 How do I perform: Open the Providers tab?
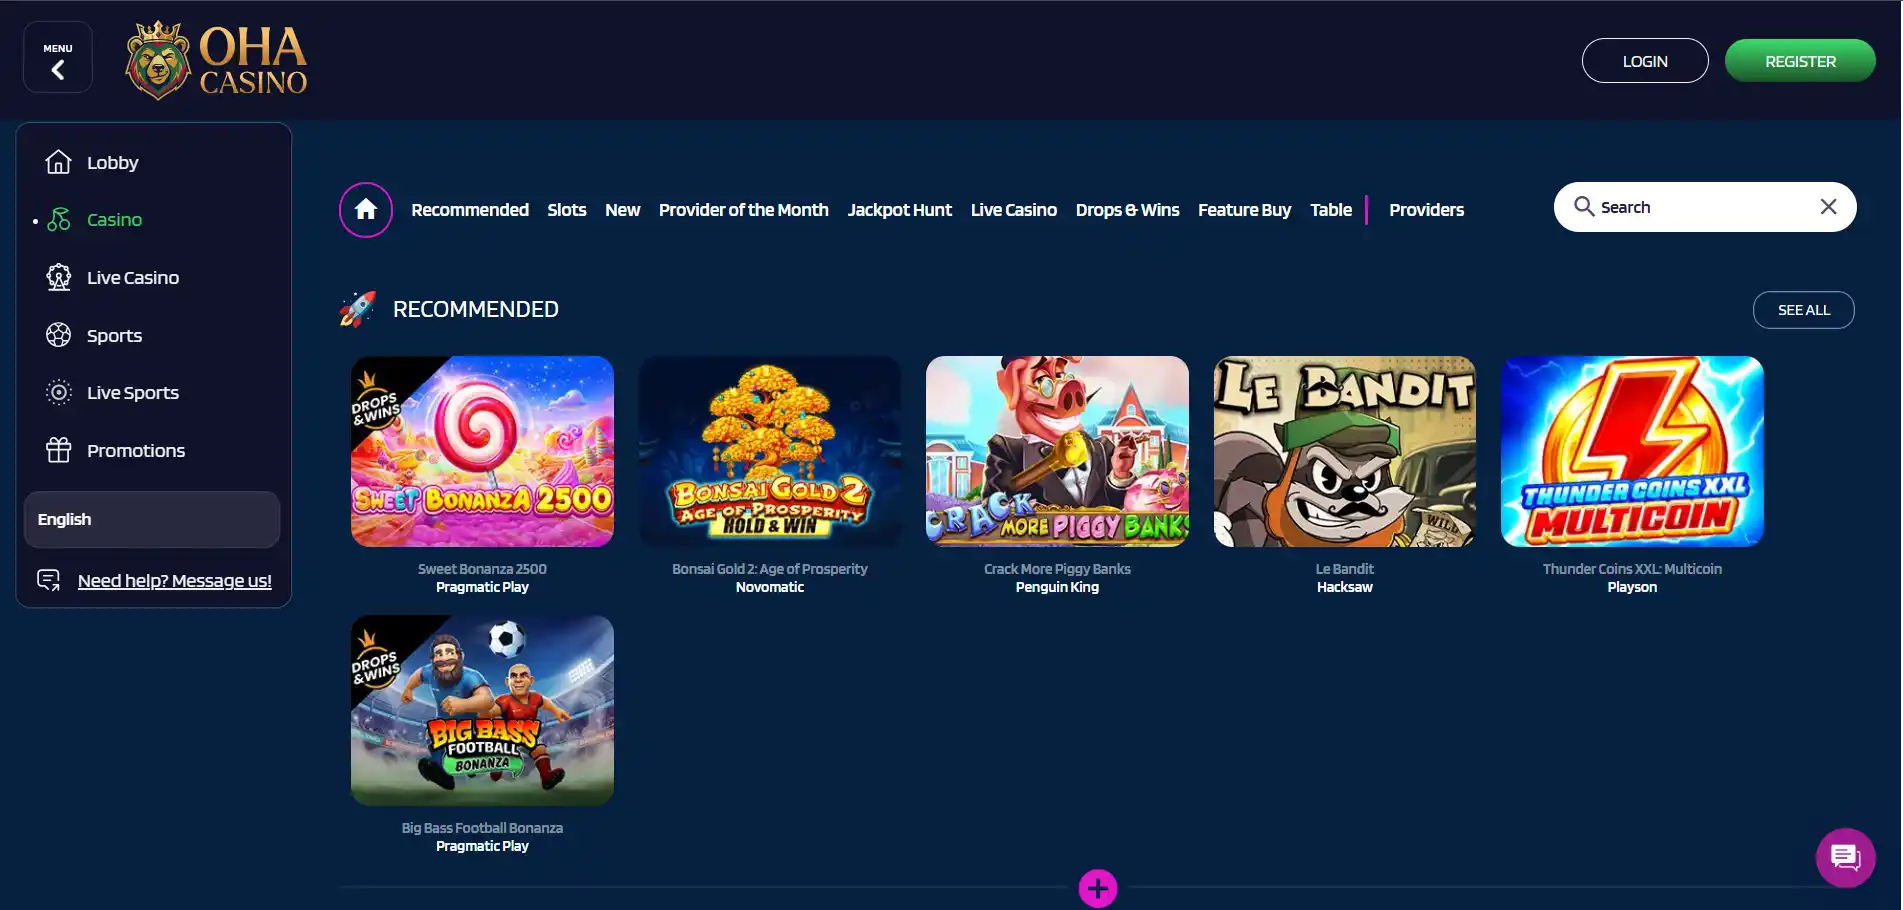1427,210
